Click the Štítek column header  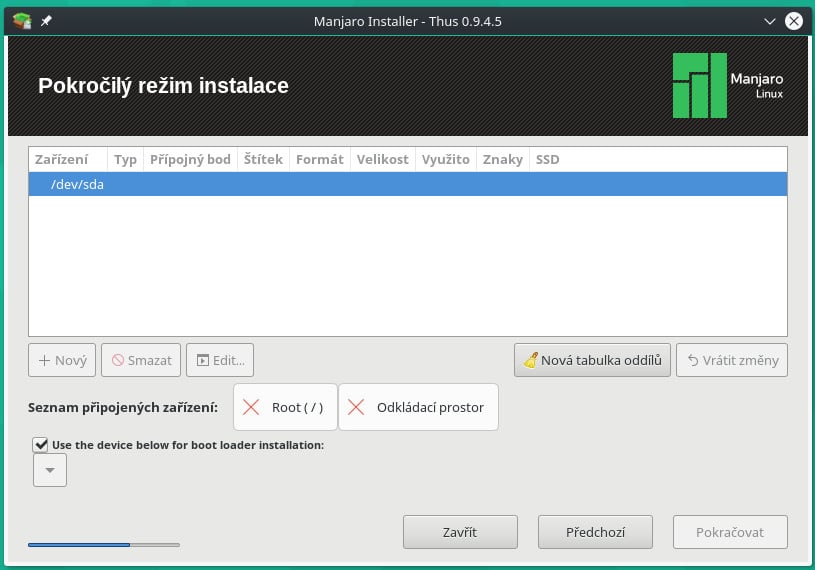[264, 160]
